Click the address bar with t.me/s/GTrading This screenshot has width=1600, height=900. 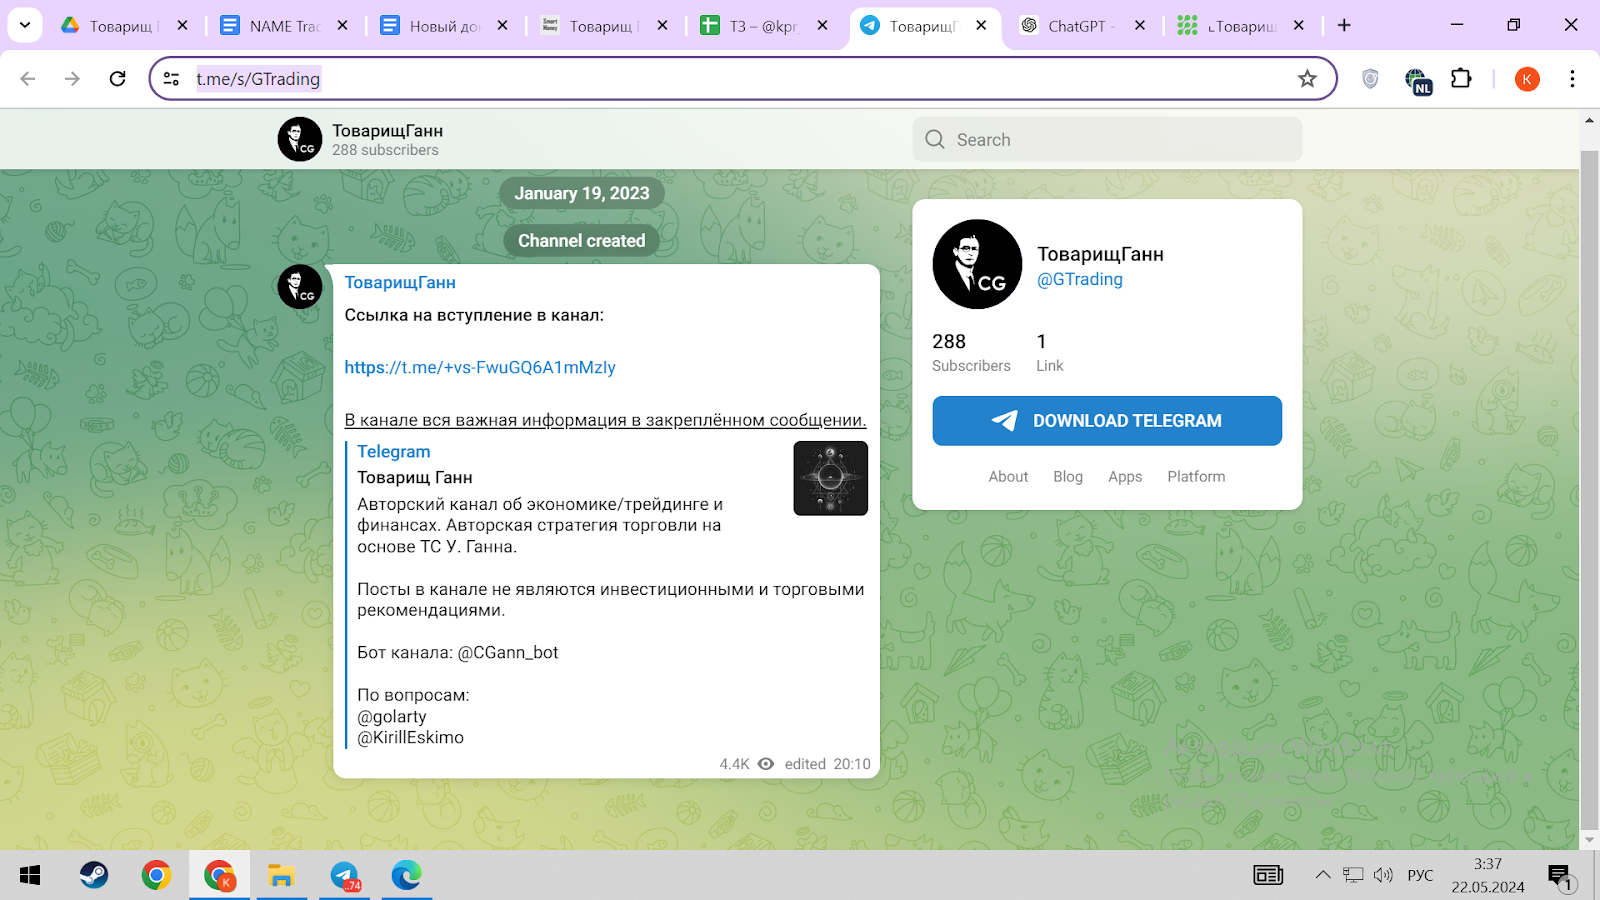[x=742, y=79]
